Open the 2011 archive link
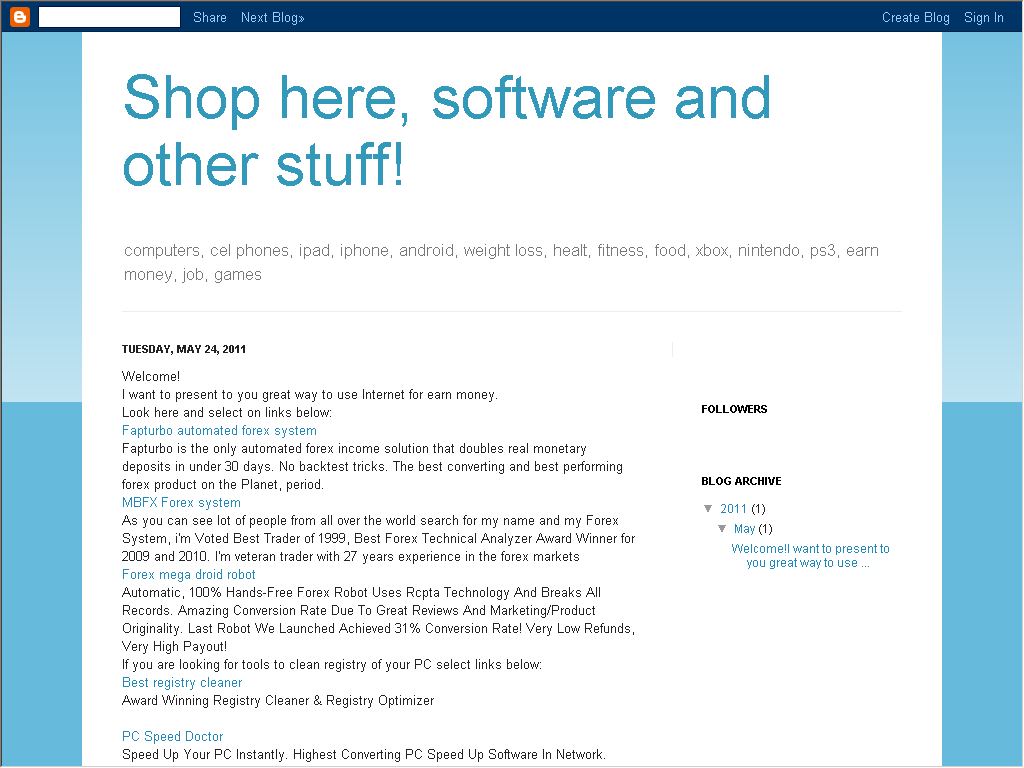Image resolution: width=1024 pixels, height=768 pixels. [x=733, y=508]
